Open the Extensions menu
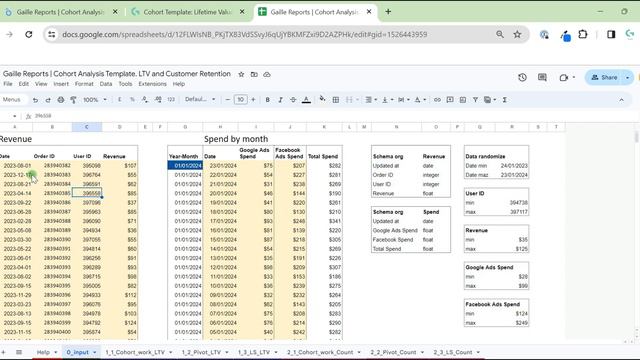 (152, 84)
